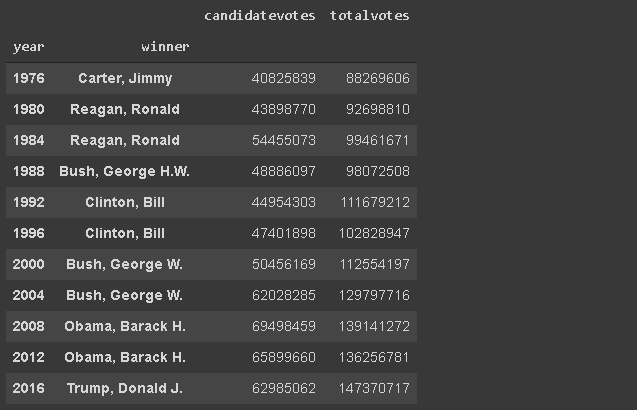637x410 pixels.
Task: Click candidate votes value 62028285
Action: click(x=285, y=295)
